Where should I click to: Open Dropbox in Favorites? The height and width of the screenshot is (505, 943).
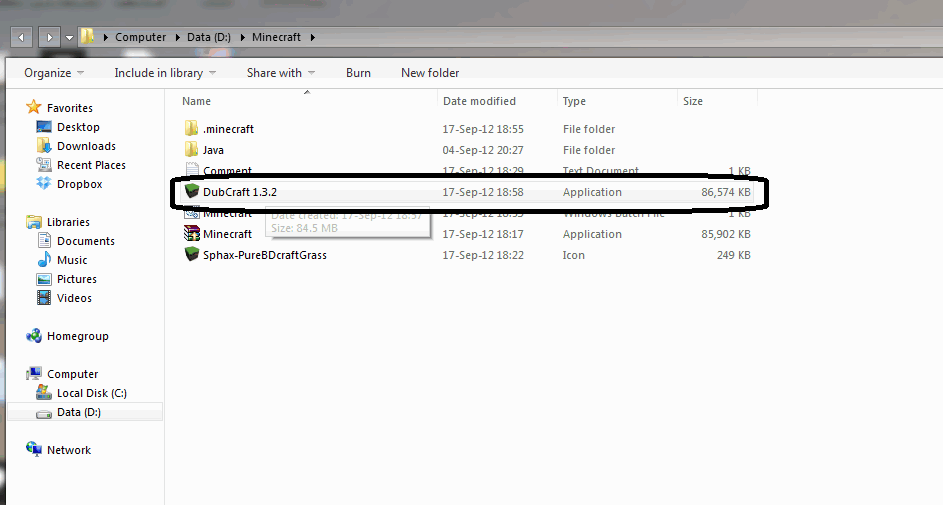coord(79,184)
